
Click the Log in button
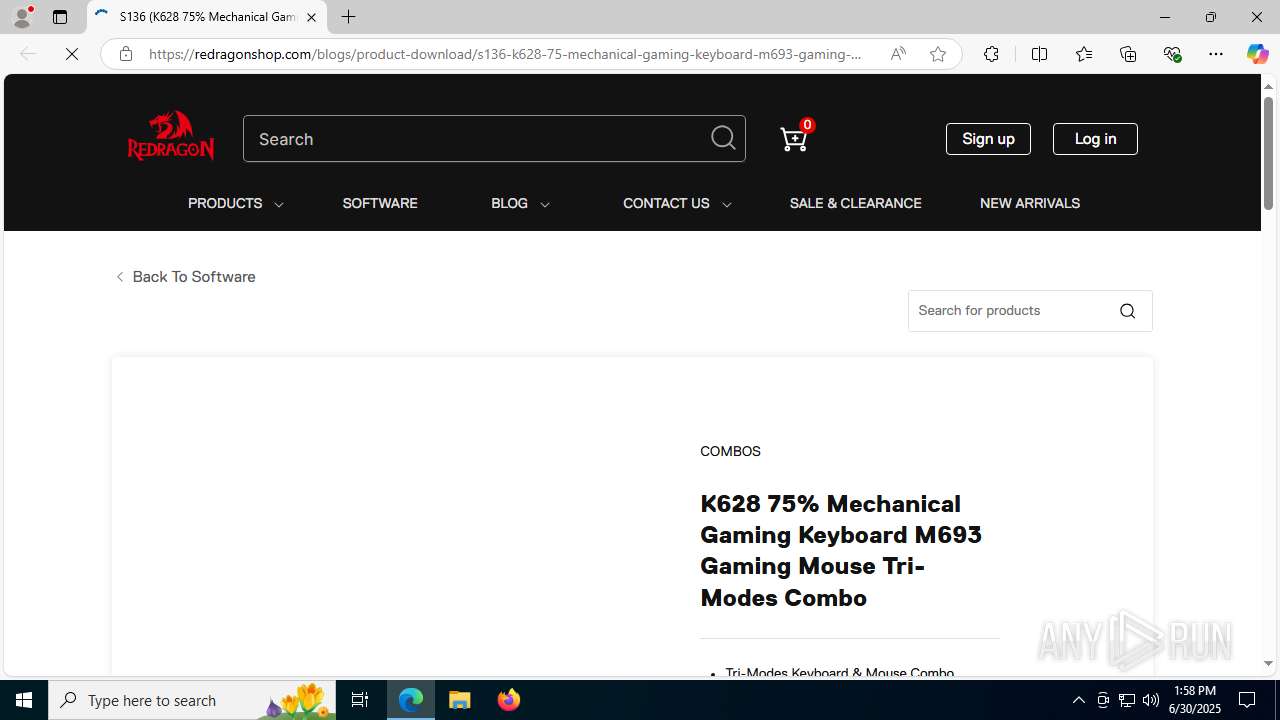coord(1095,139)
